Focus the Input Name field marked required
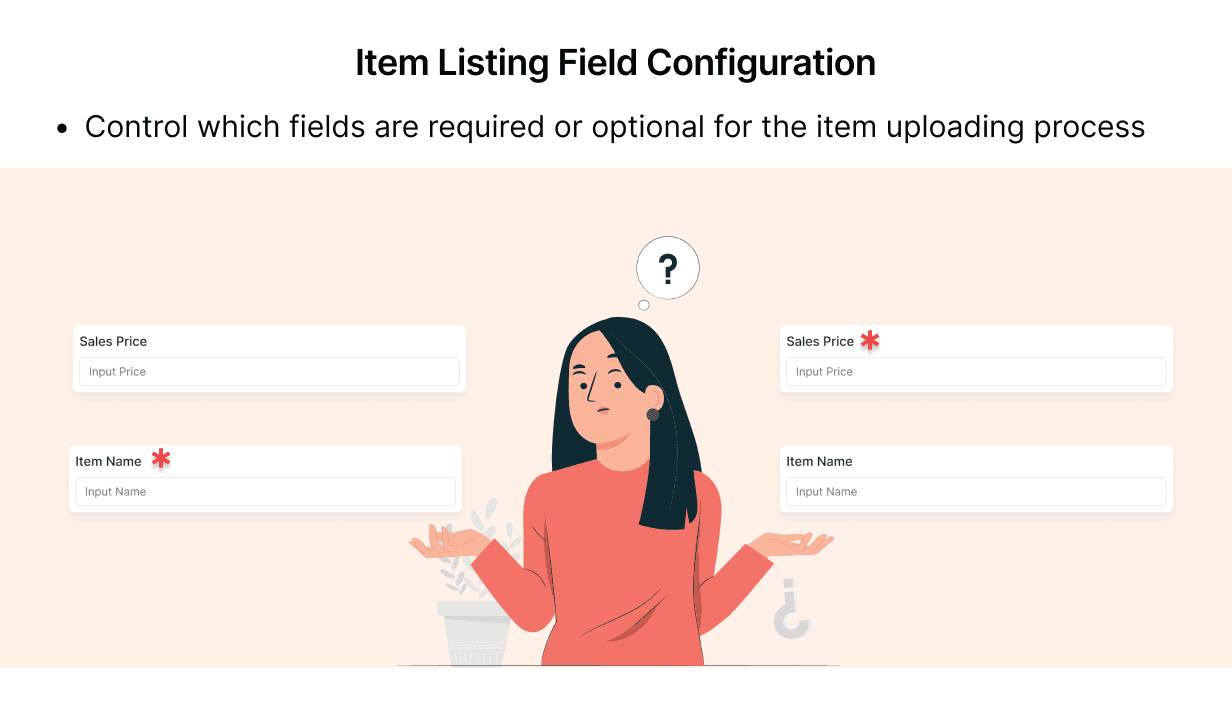Screen dimensions: 1232x708 (x=265, y=492)
